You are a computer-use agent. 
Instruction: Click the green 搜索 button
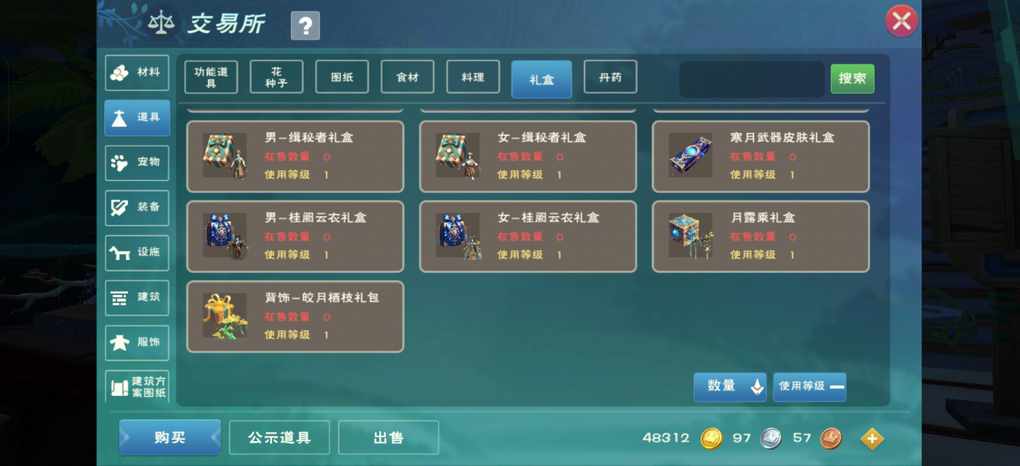852,79
